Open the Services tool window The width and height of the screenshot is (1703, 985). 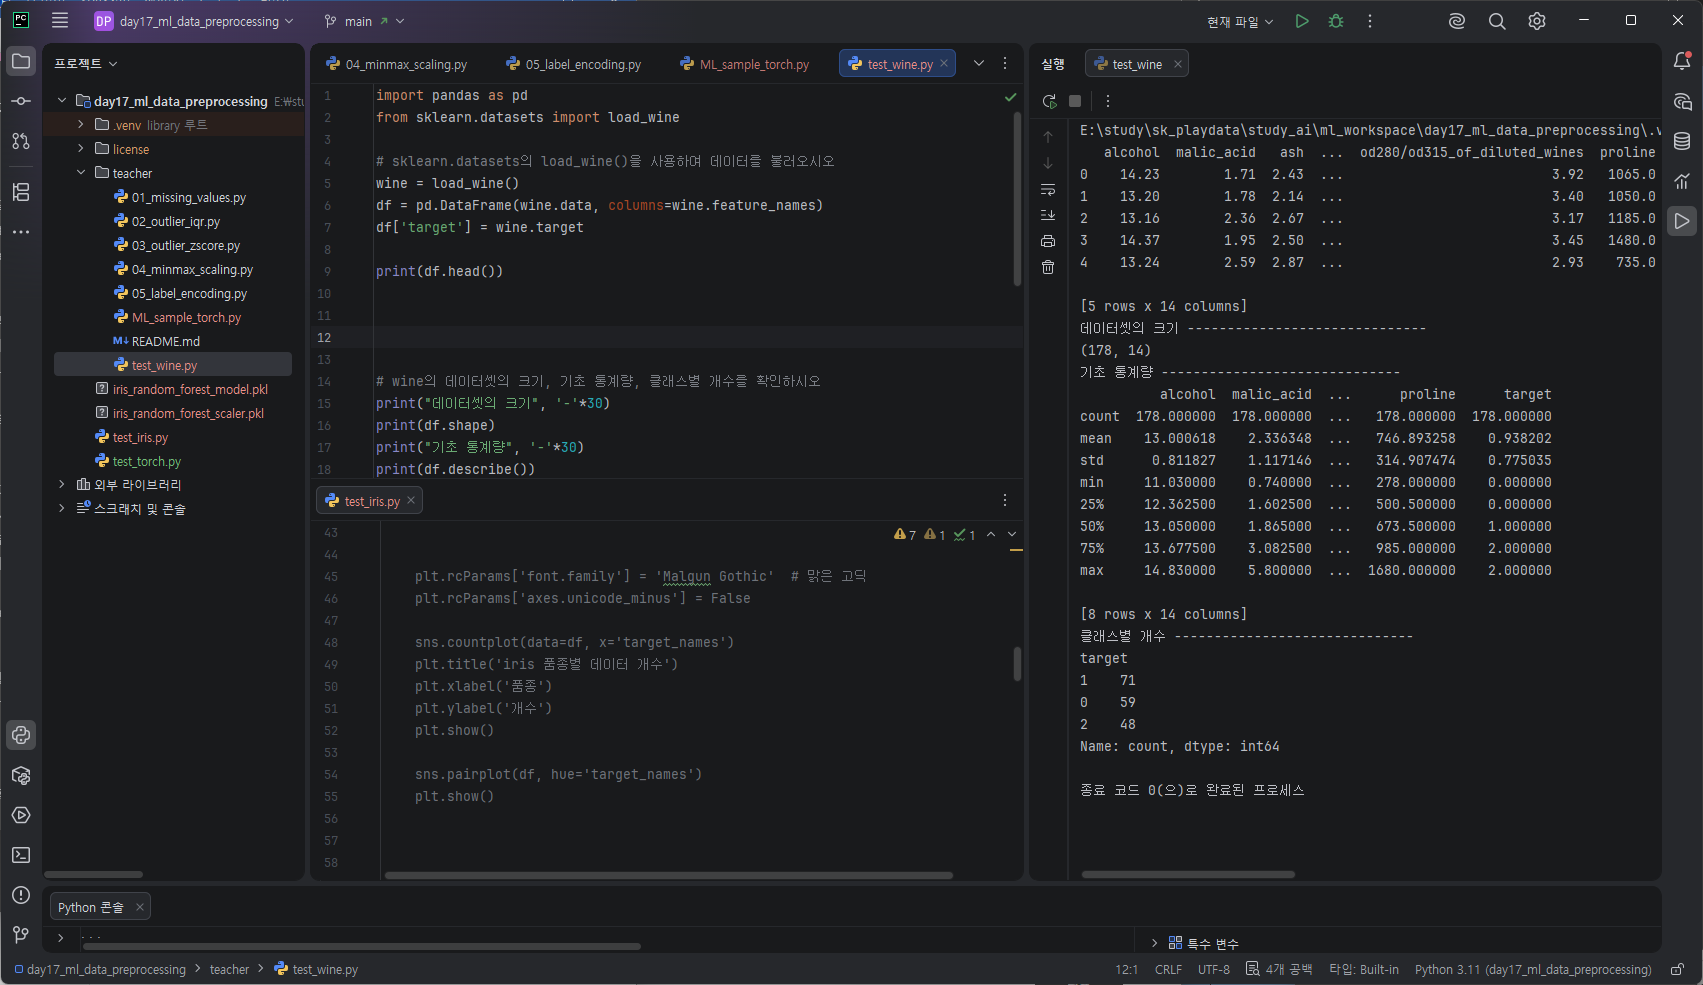[21, 815]
